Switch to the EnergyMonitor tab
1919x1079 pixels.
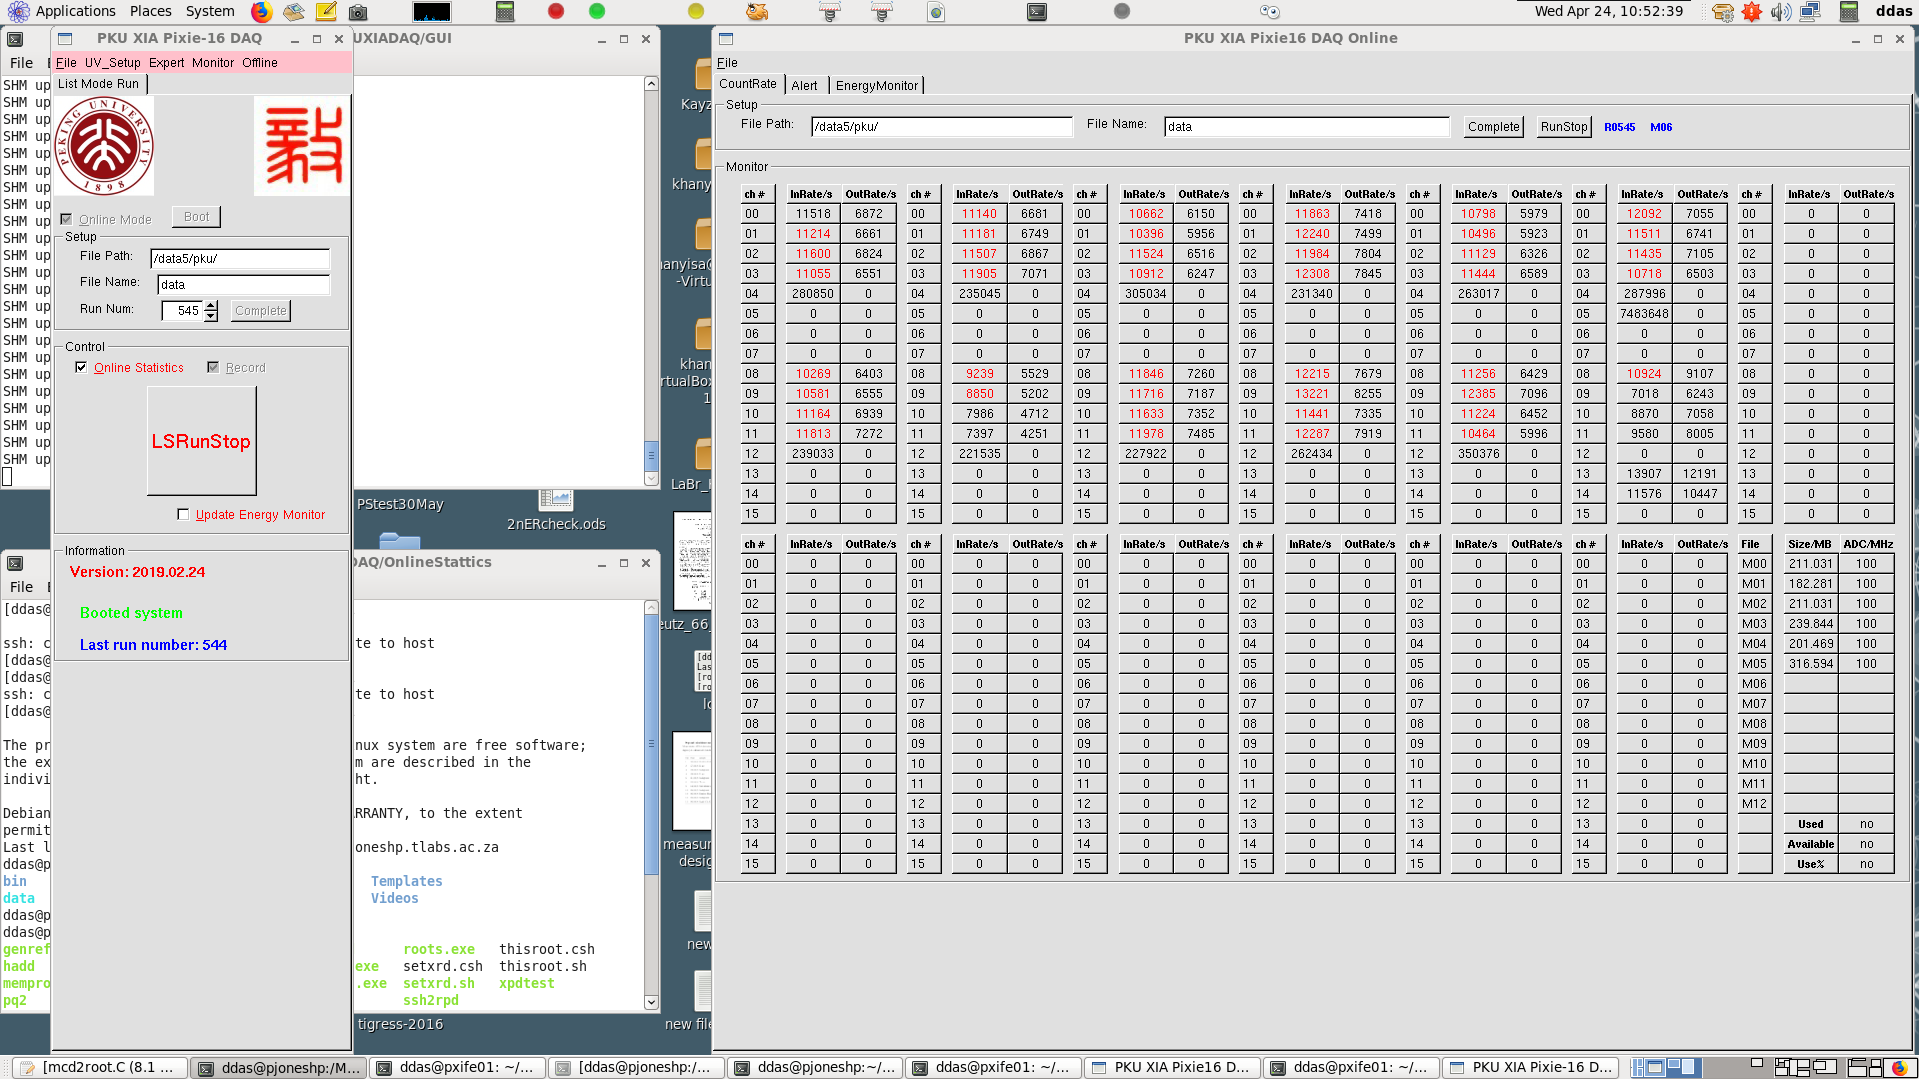pyautogui.click(x=877, y=85)
